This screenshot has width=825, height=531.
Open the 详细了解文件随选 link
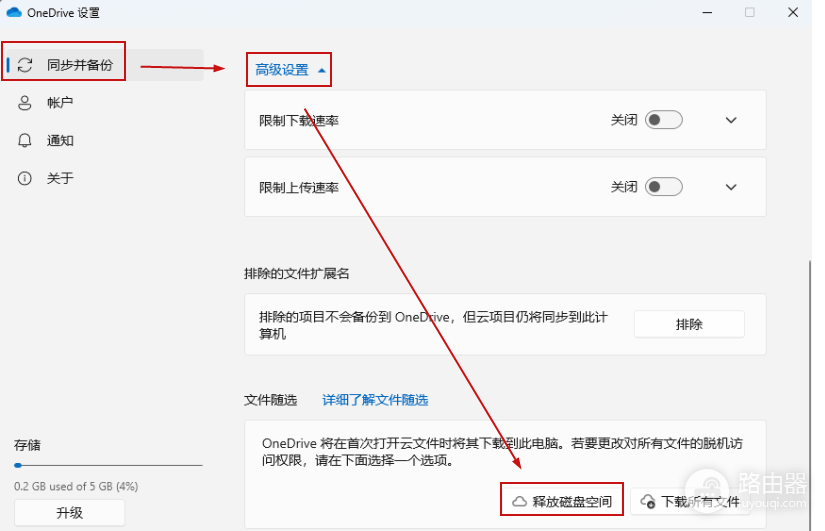click(x=375, y=400)
